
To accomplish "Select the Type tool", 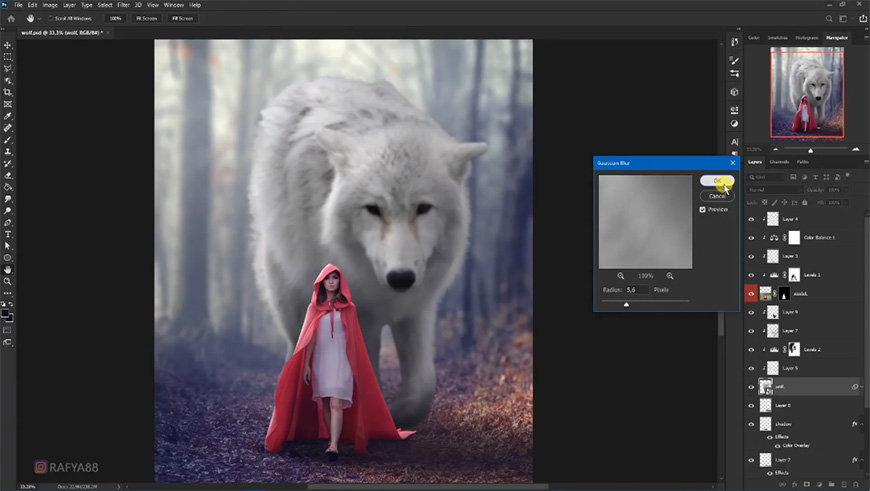I will (x=8, y=234).
